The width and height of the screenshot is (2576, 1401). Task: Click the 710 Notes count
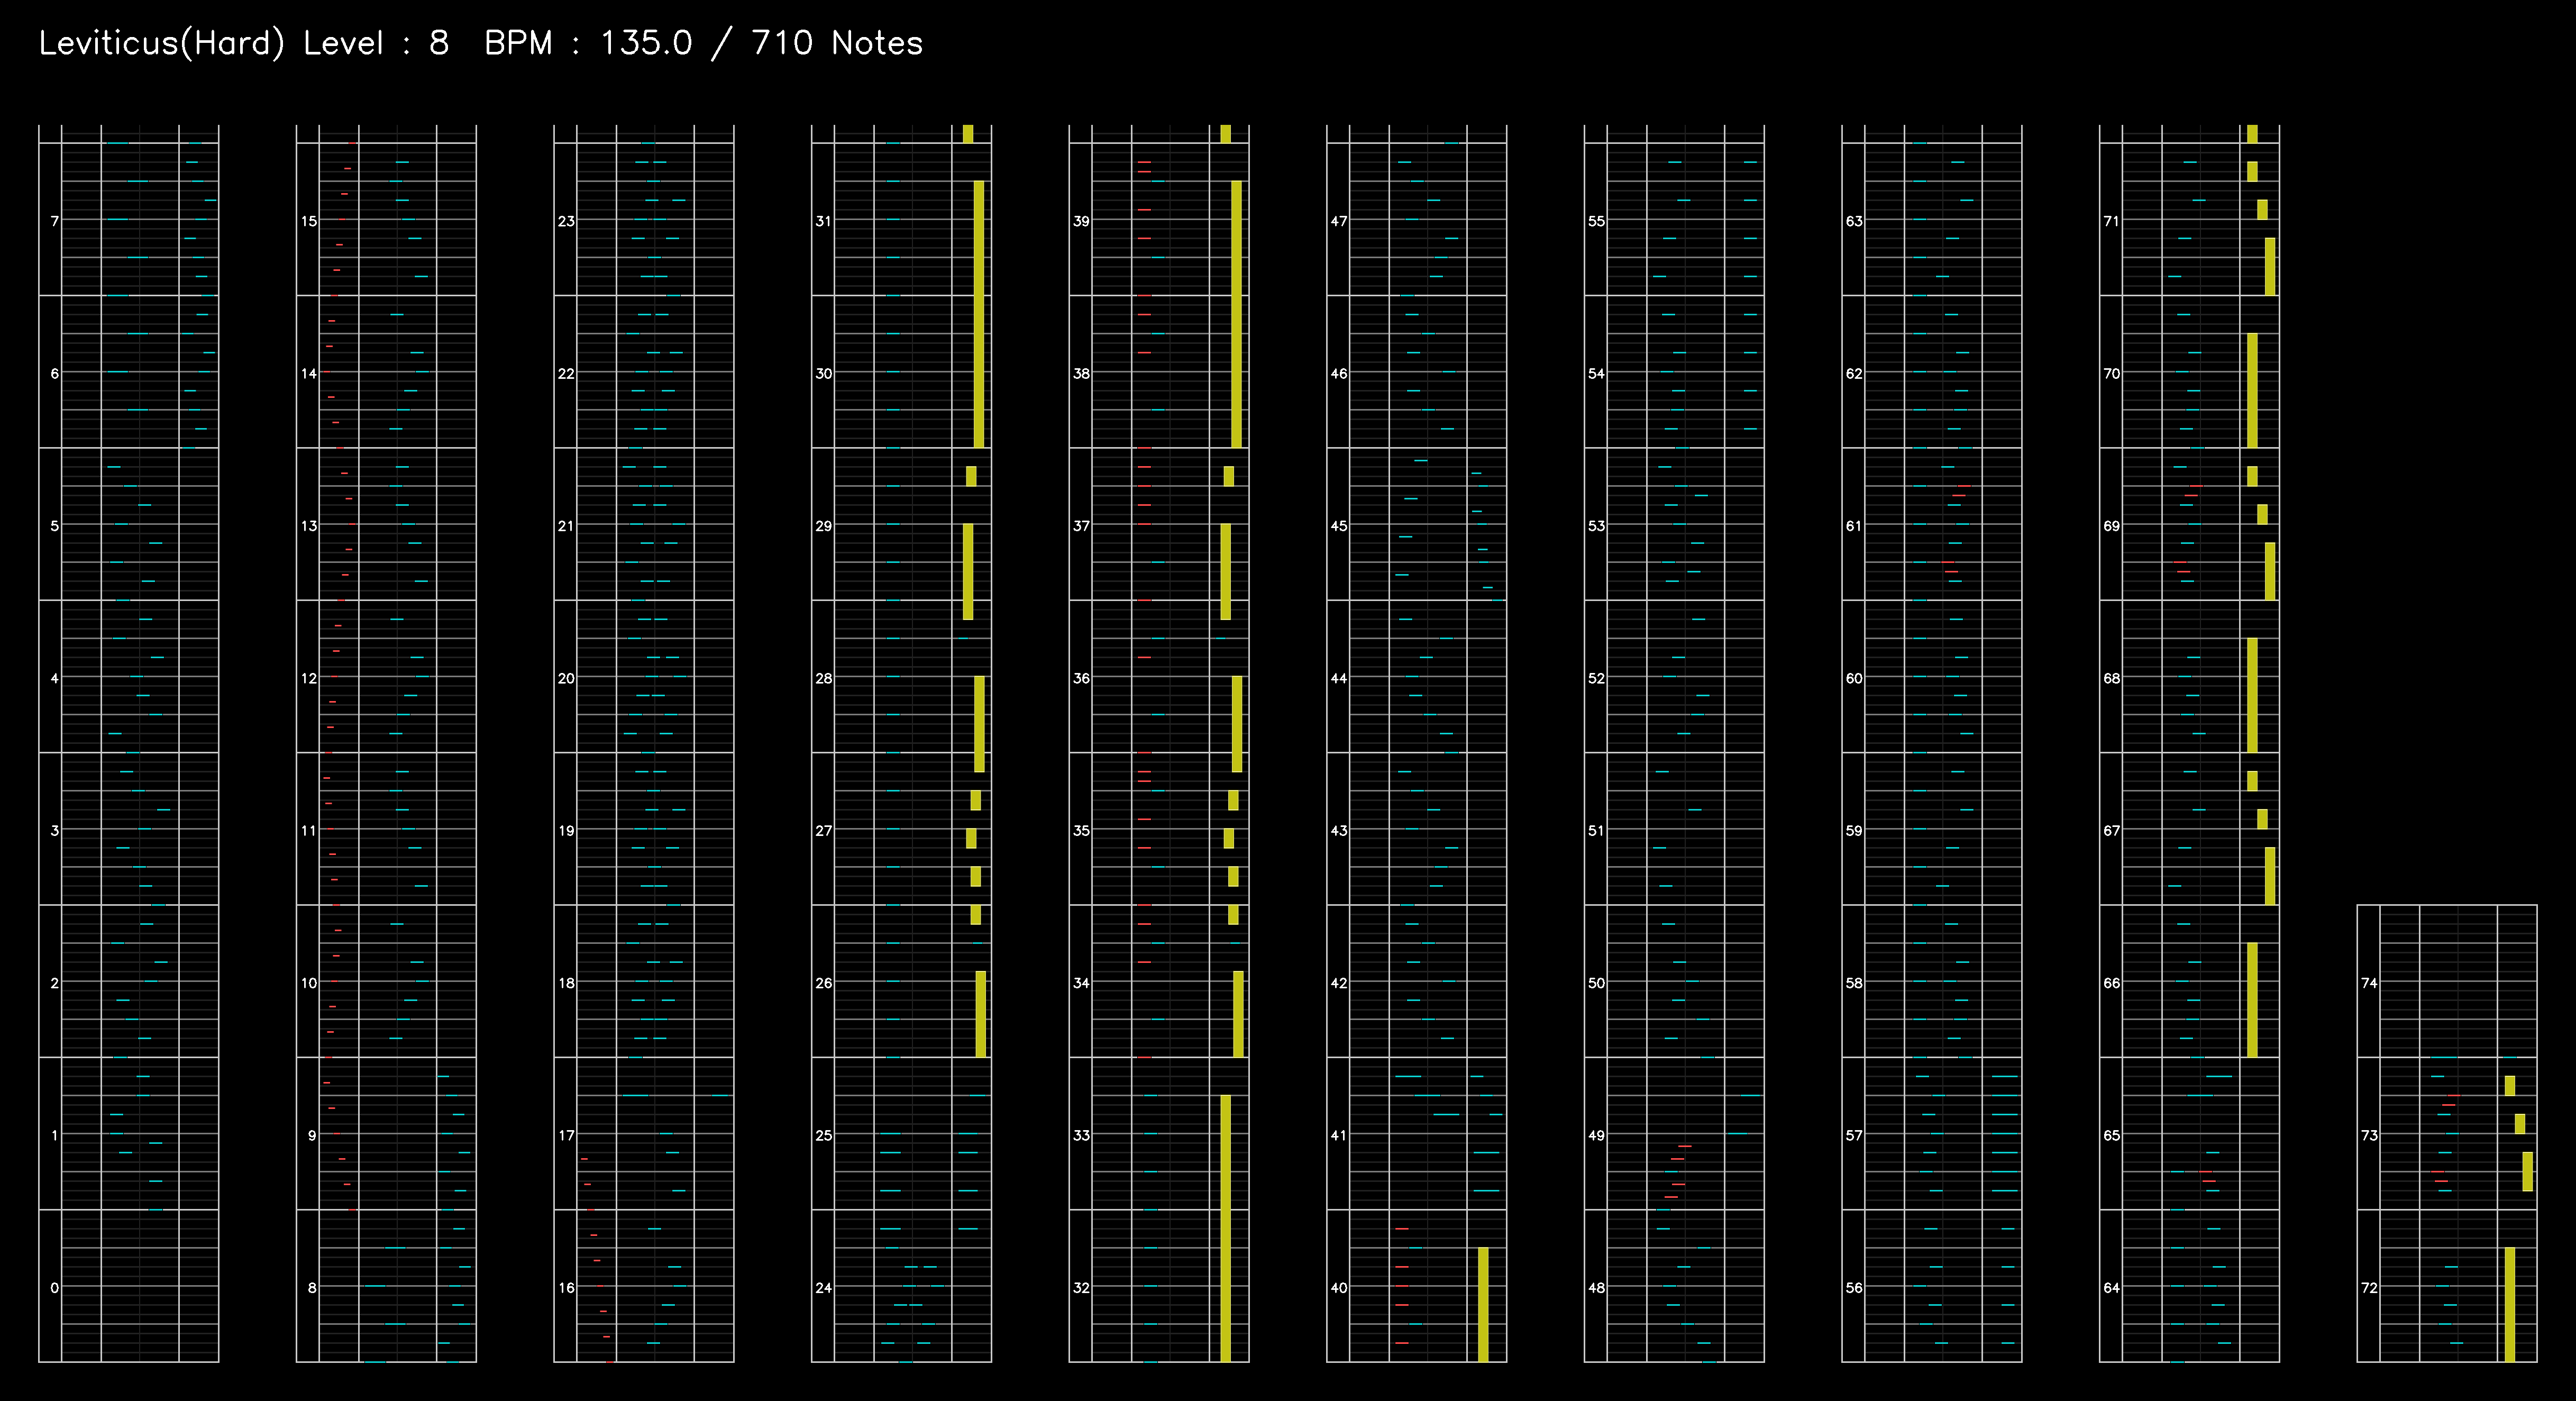point(837,43)
